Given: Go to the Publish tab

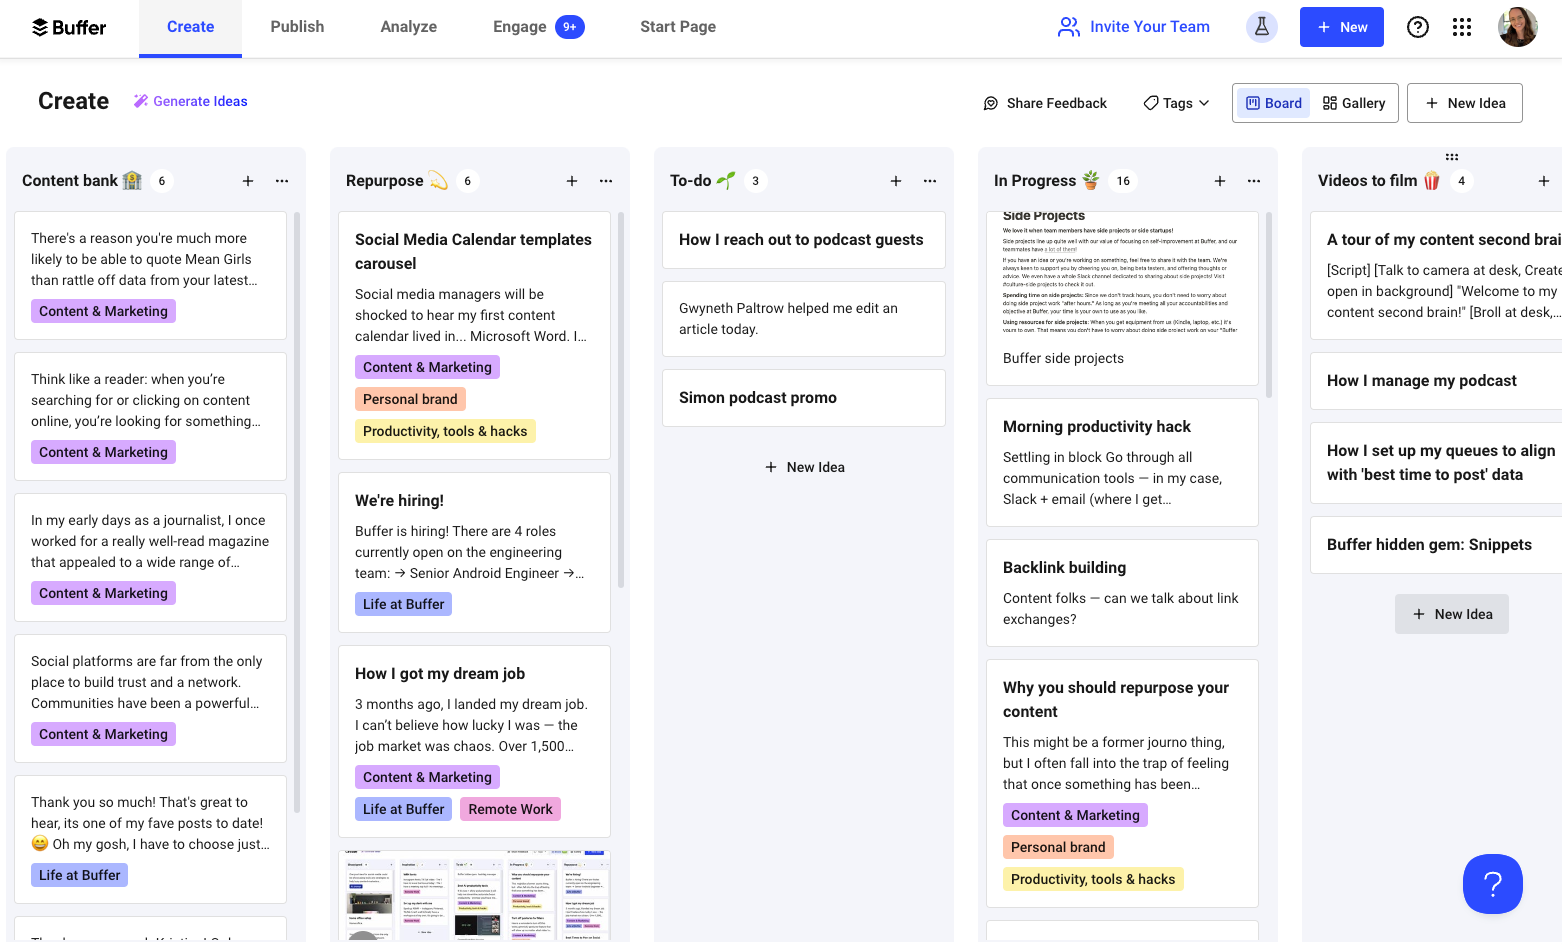Looking at the screenshot, I should (x=297, y=27).
